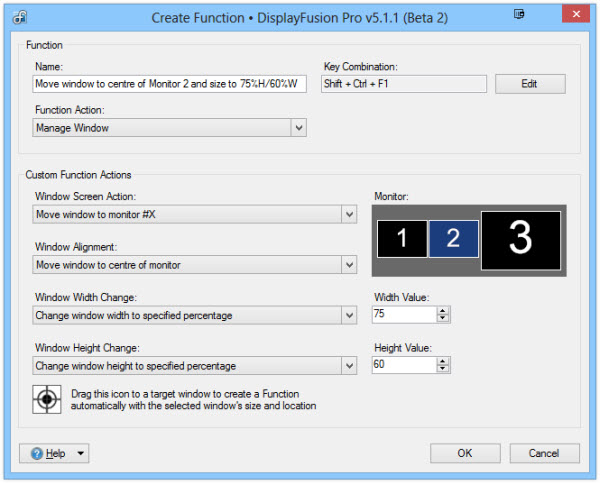The image size is (600, 483).
Task: Click the Key Combination field
Action: point(404,84)
